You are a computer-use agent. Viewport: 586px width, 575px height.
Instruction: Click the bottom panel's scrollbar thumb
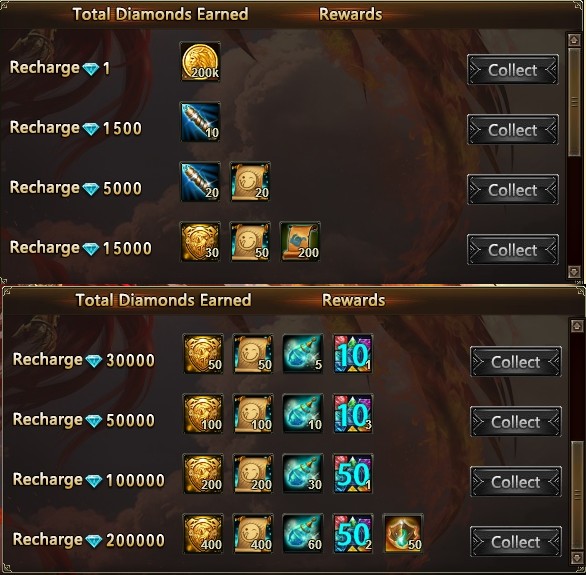tap(577, 495)
